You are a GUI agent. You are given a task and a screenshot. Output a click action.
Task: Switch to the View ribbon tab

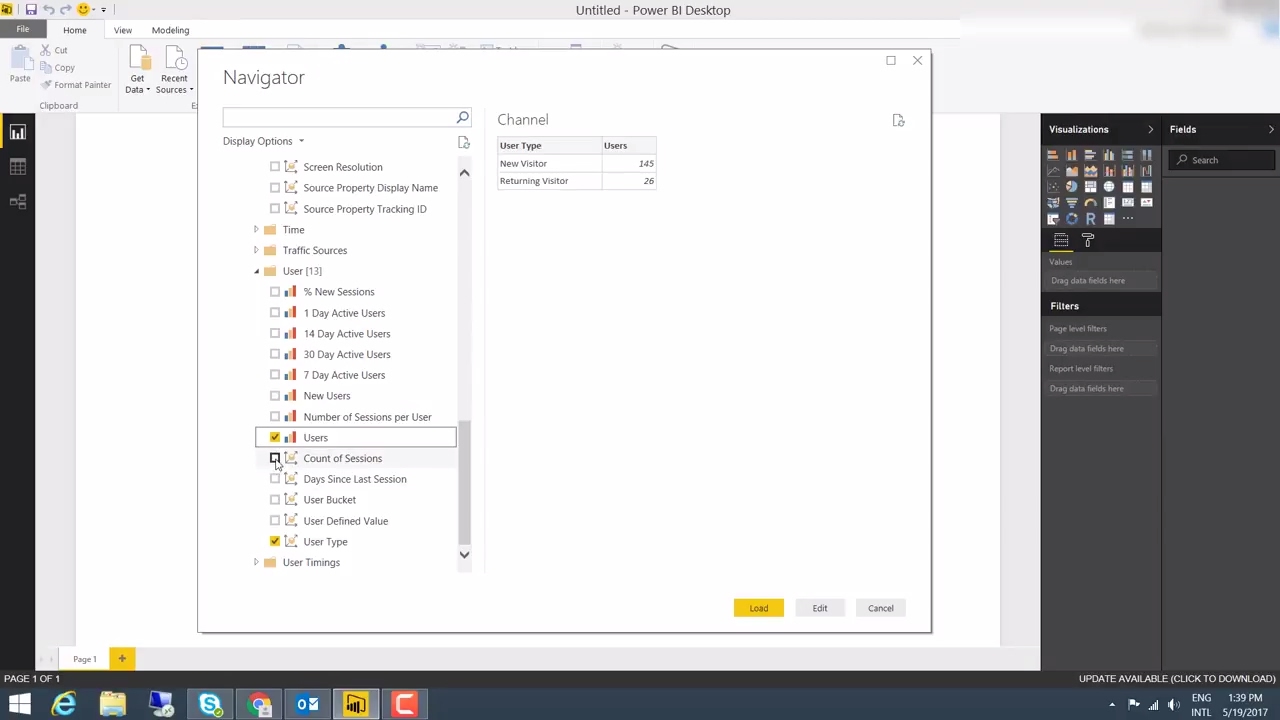[x=123, y=30]
